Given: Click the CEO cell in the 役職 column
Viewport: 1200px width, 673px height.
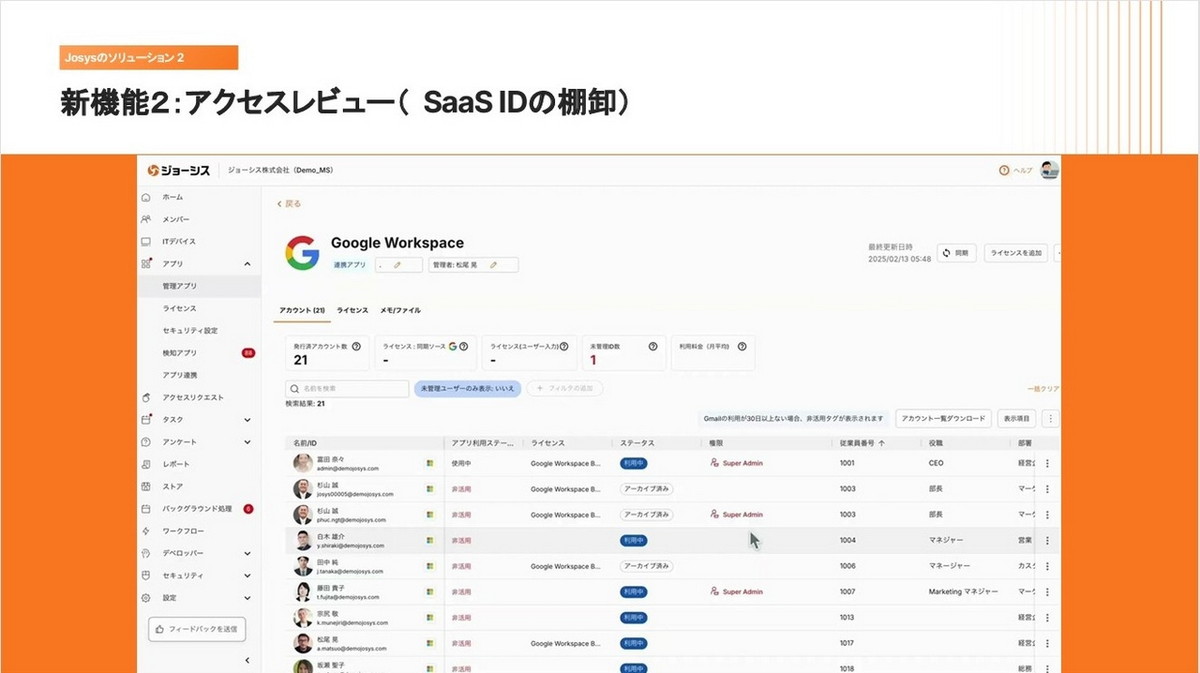Looking at the screenshot, I should (935, 464).
